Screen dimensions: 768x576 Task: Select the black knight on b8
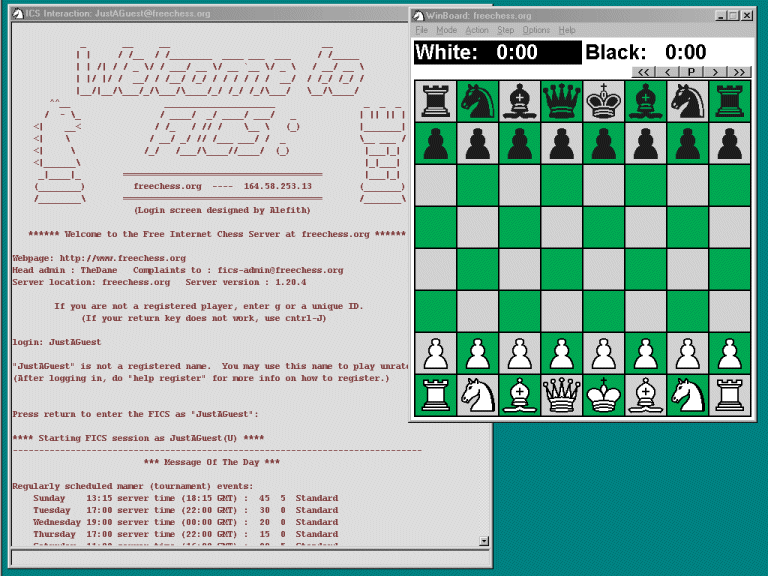(478, 101)
